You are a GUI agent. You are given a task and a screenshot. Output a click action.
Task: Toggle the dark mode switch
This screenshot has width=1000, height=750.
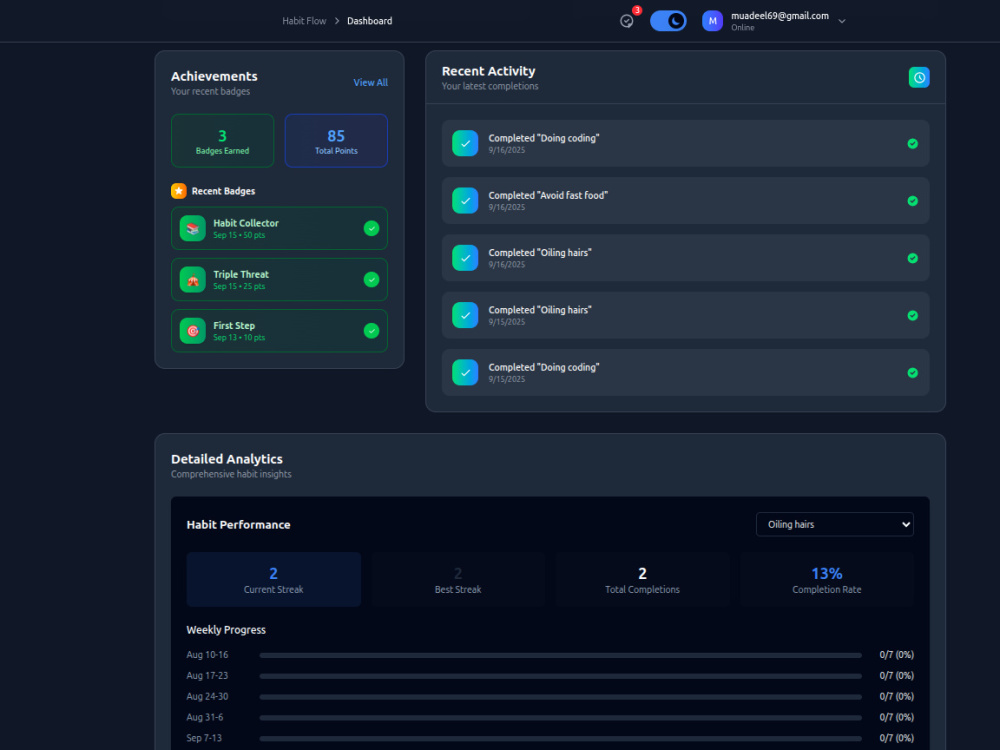668,21
